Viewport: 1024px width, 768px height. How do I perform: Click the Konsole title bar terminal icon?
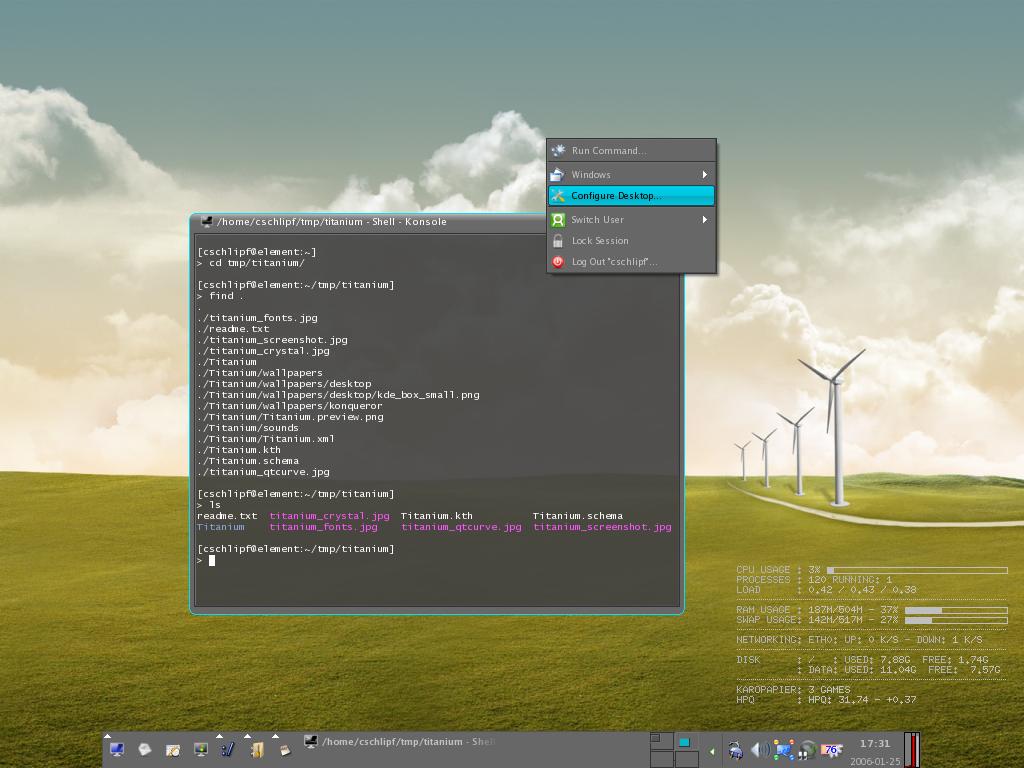(206, 221)
